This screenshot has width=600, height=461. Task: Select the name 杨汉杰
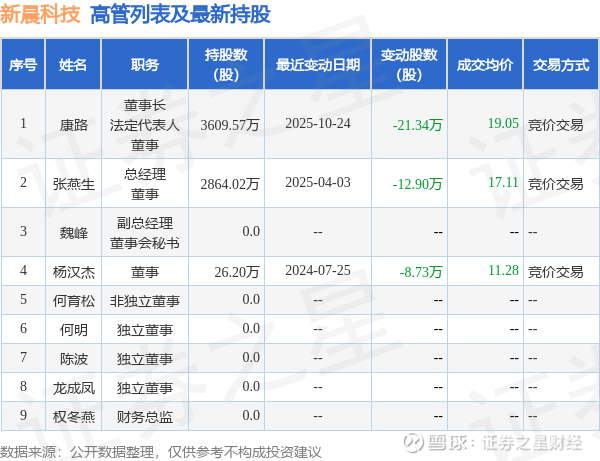click(x=73, y=272)
